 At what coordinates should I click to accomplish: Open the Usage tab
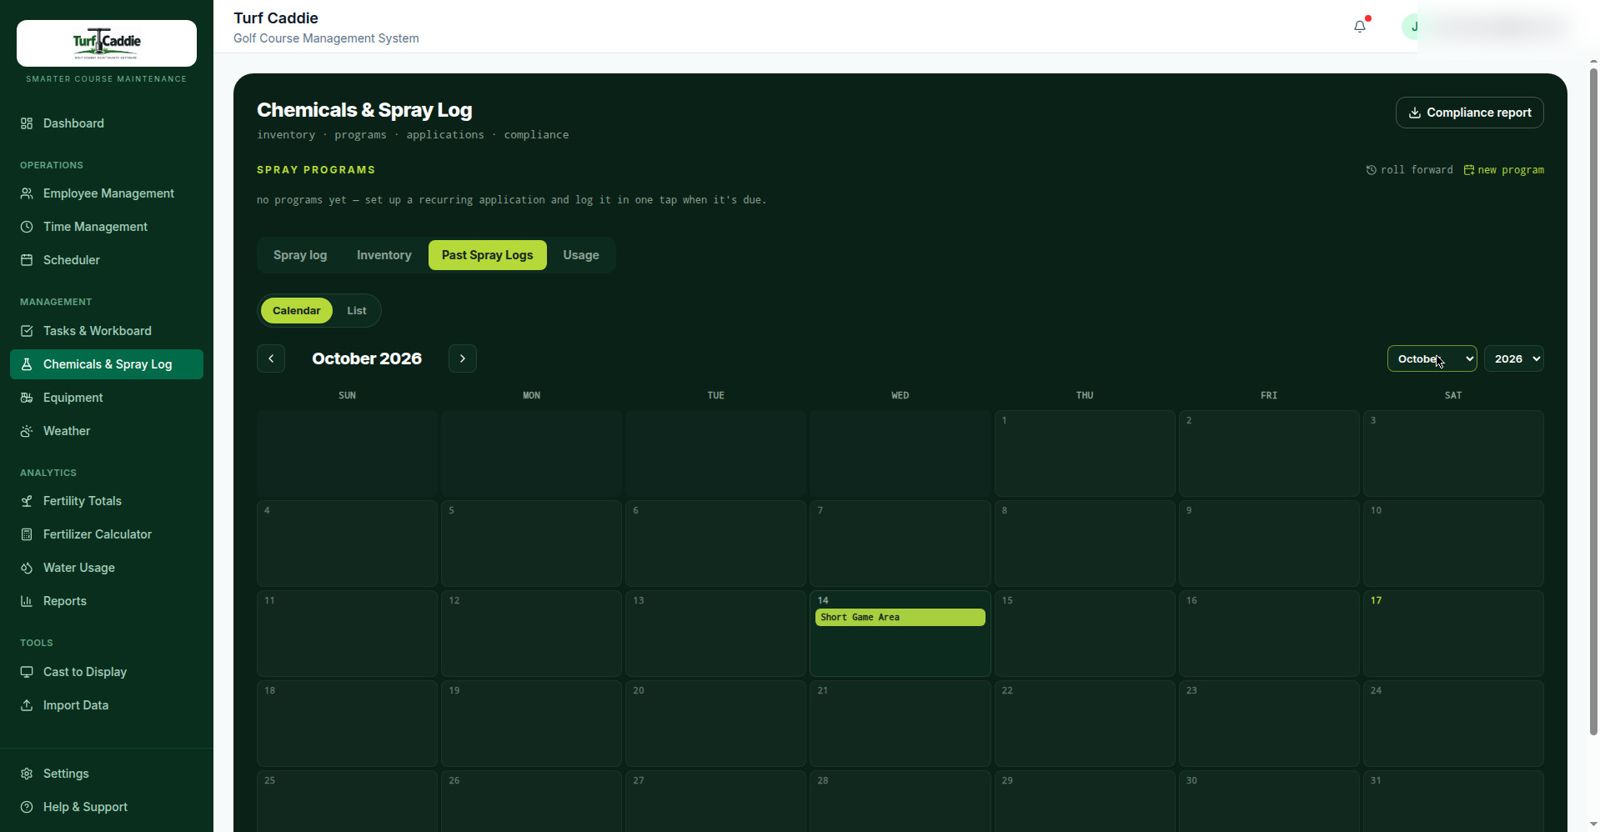coord(581,255)
